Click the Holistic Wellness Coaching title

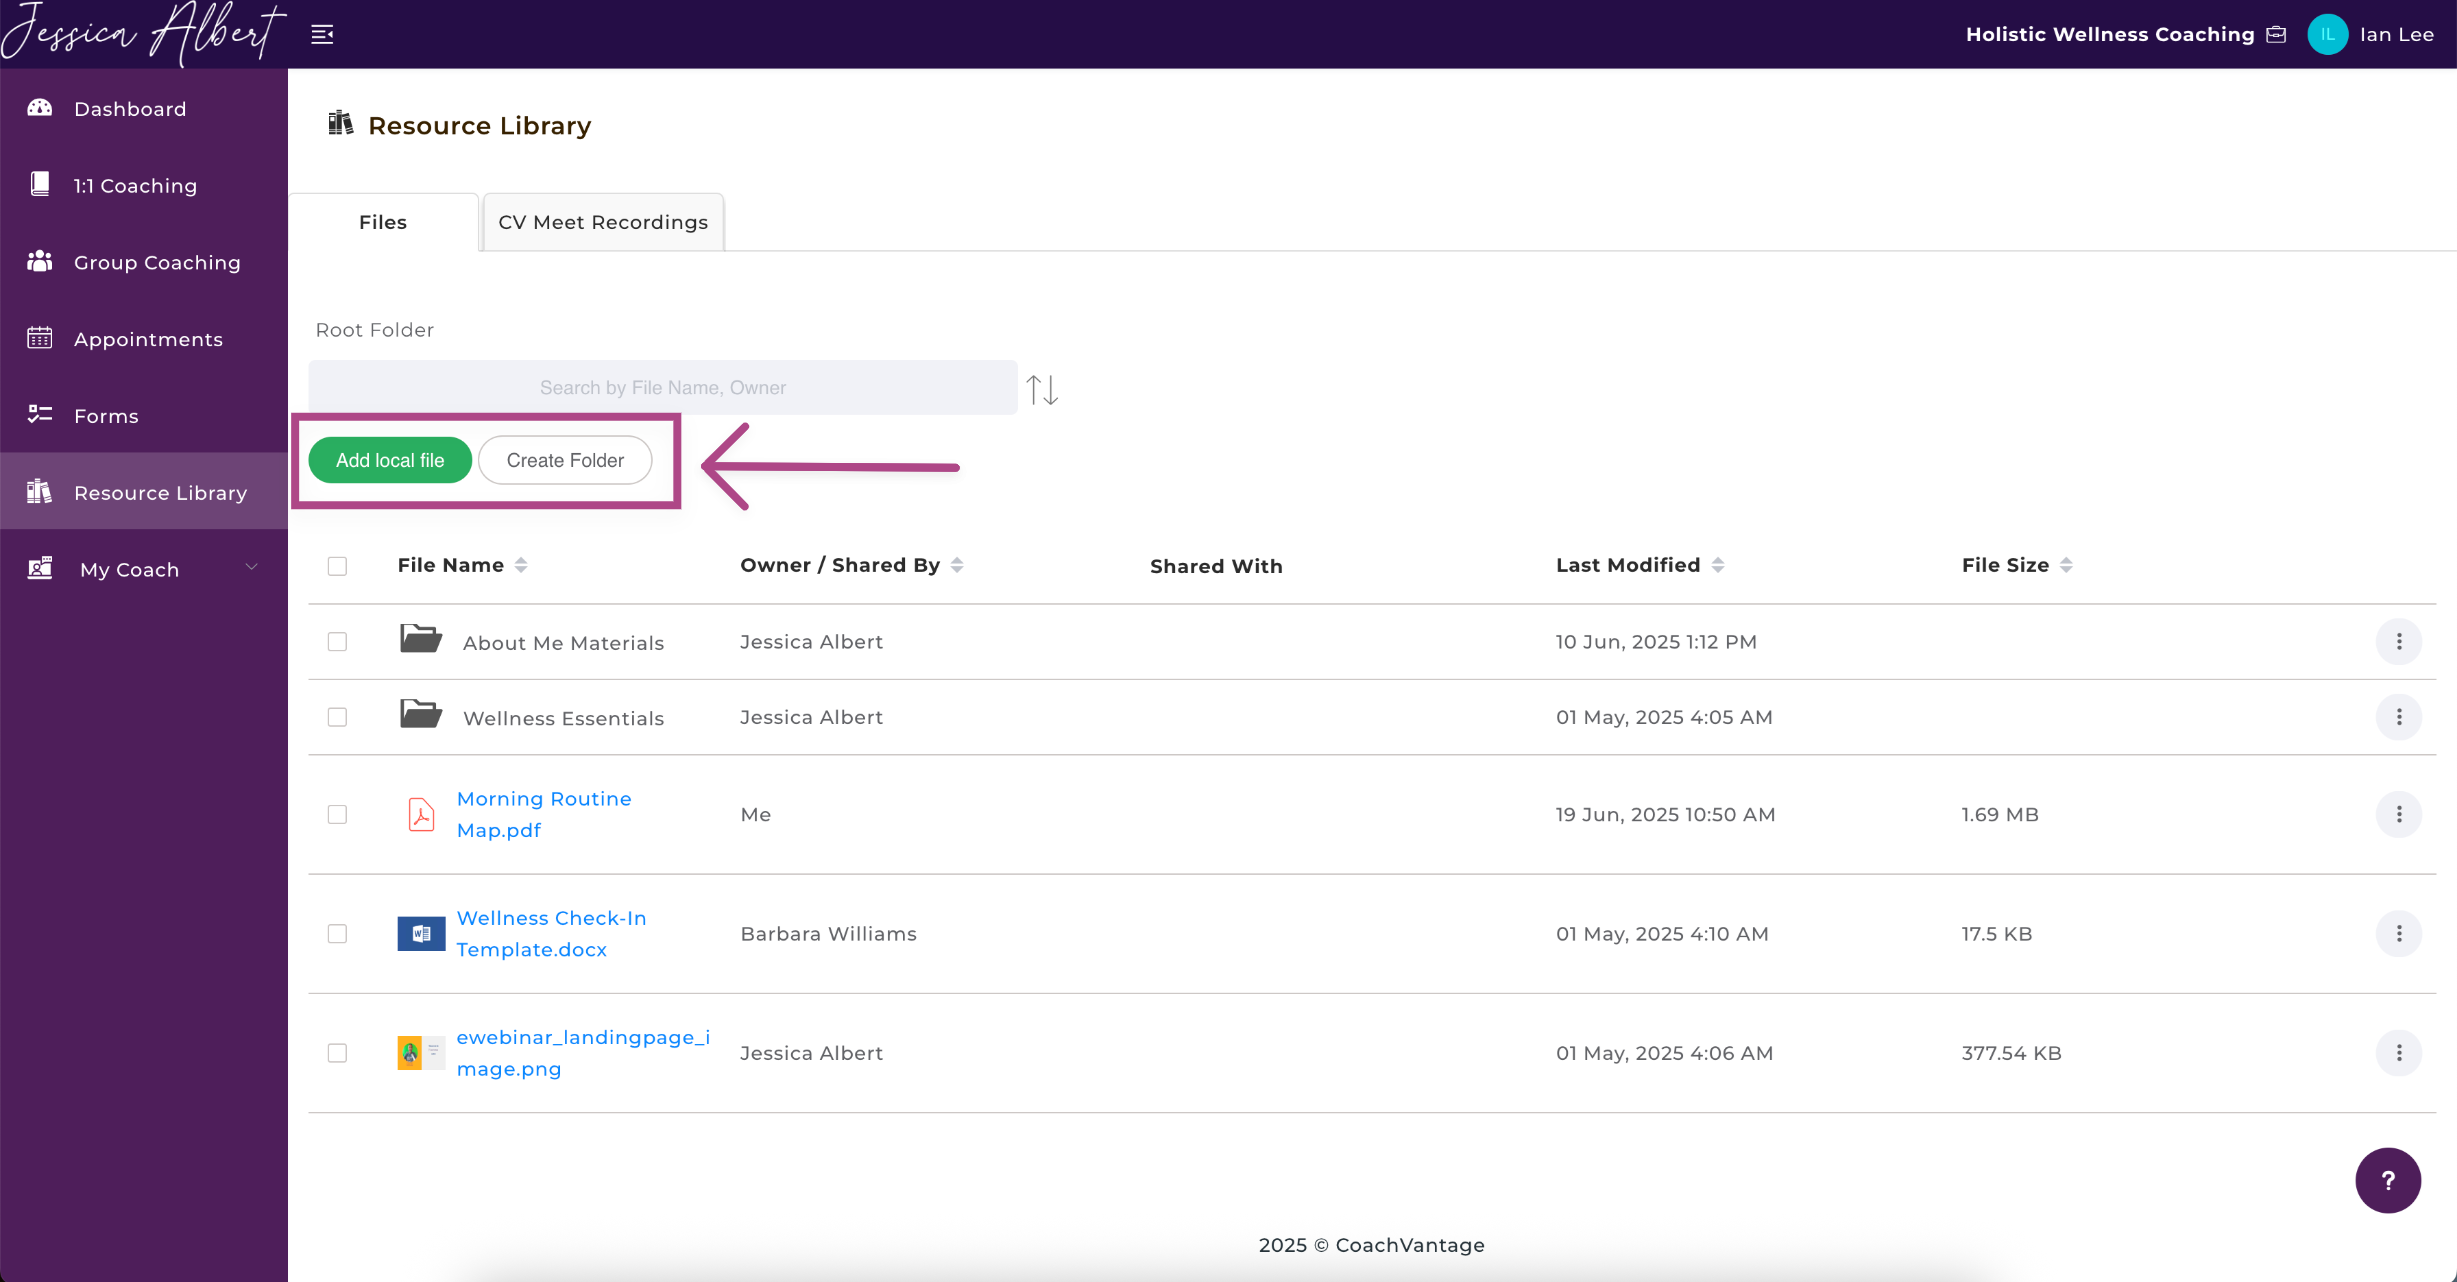[2110, 34]
